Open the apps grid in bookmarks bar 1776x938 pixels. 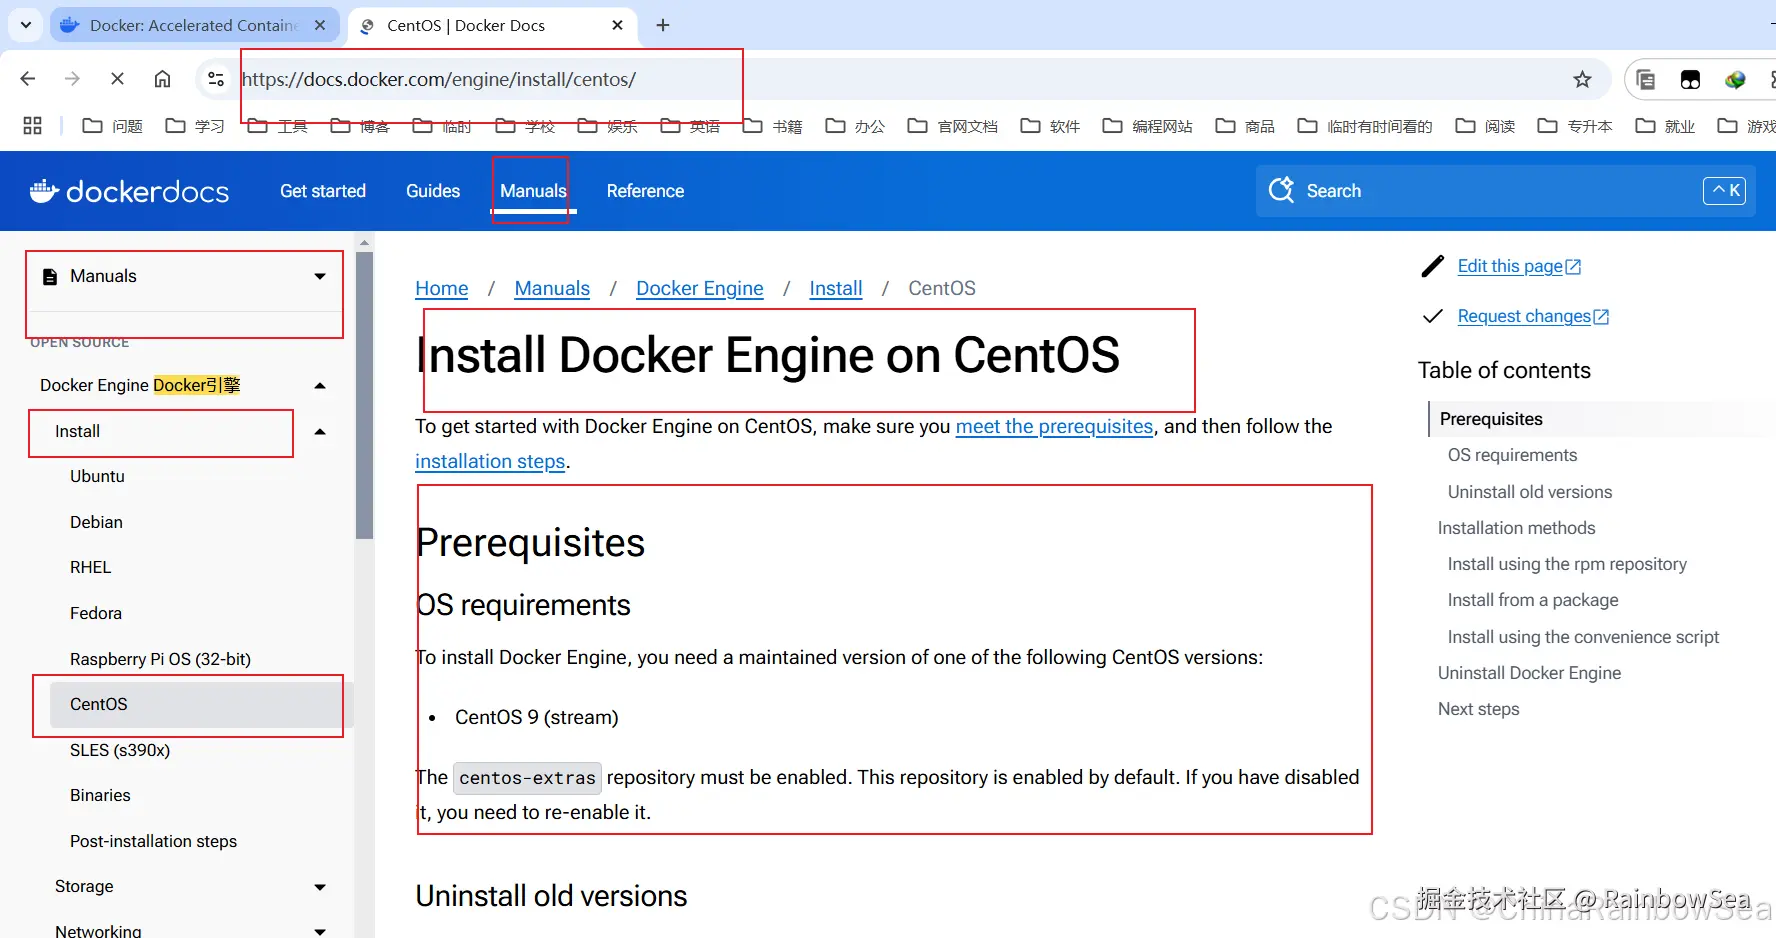tap(32, 126)
